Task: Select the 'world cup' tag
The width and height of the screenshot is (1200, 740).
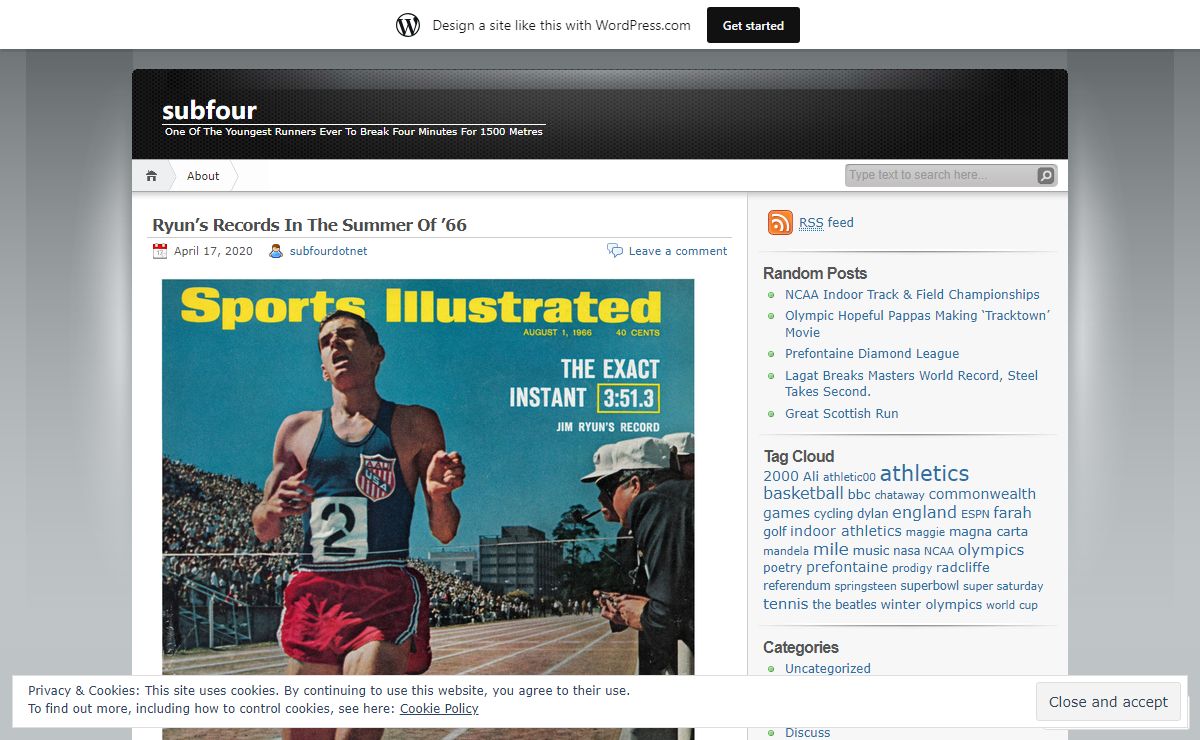Action: pyautogui.click(x=1012, y=605)
